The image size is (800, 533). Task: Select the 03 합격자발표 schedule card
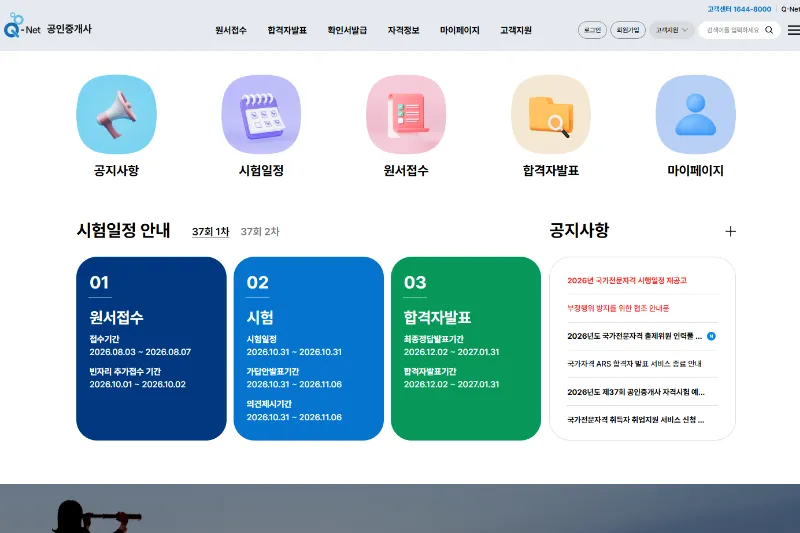tap(466, 348)
